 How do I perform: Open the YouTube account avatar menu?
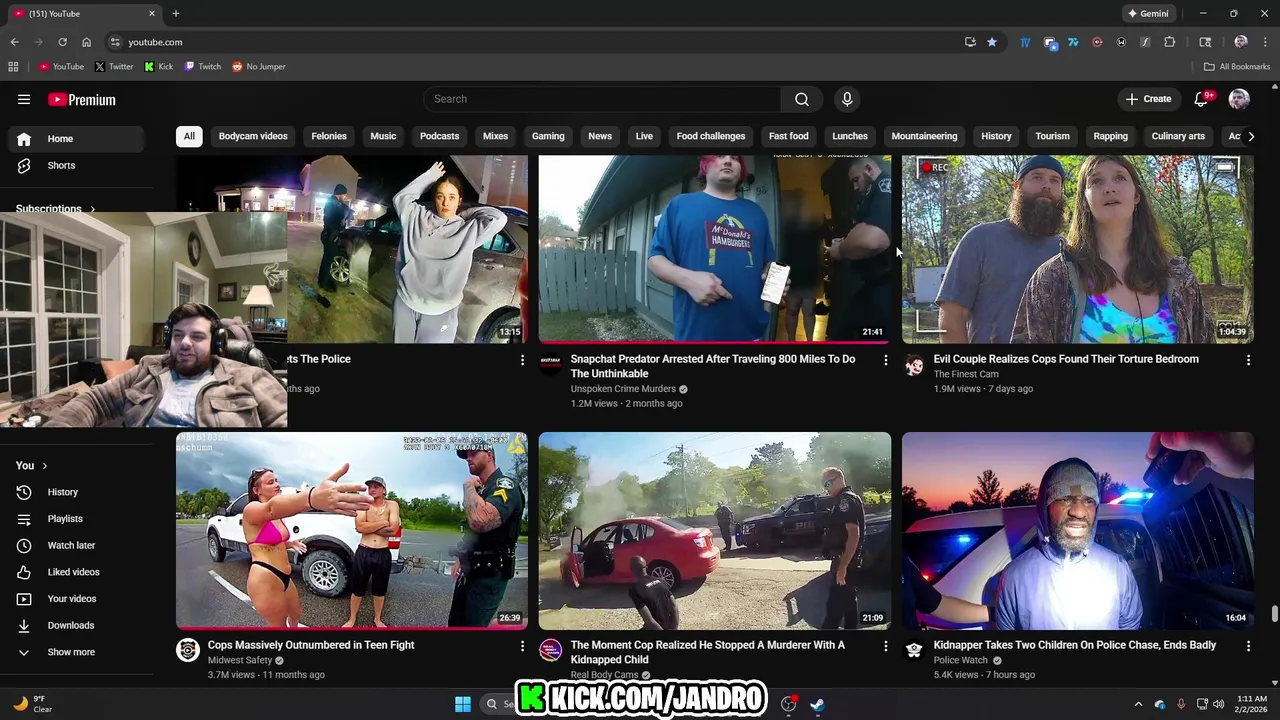point(1239,99)
